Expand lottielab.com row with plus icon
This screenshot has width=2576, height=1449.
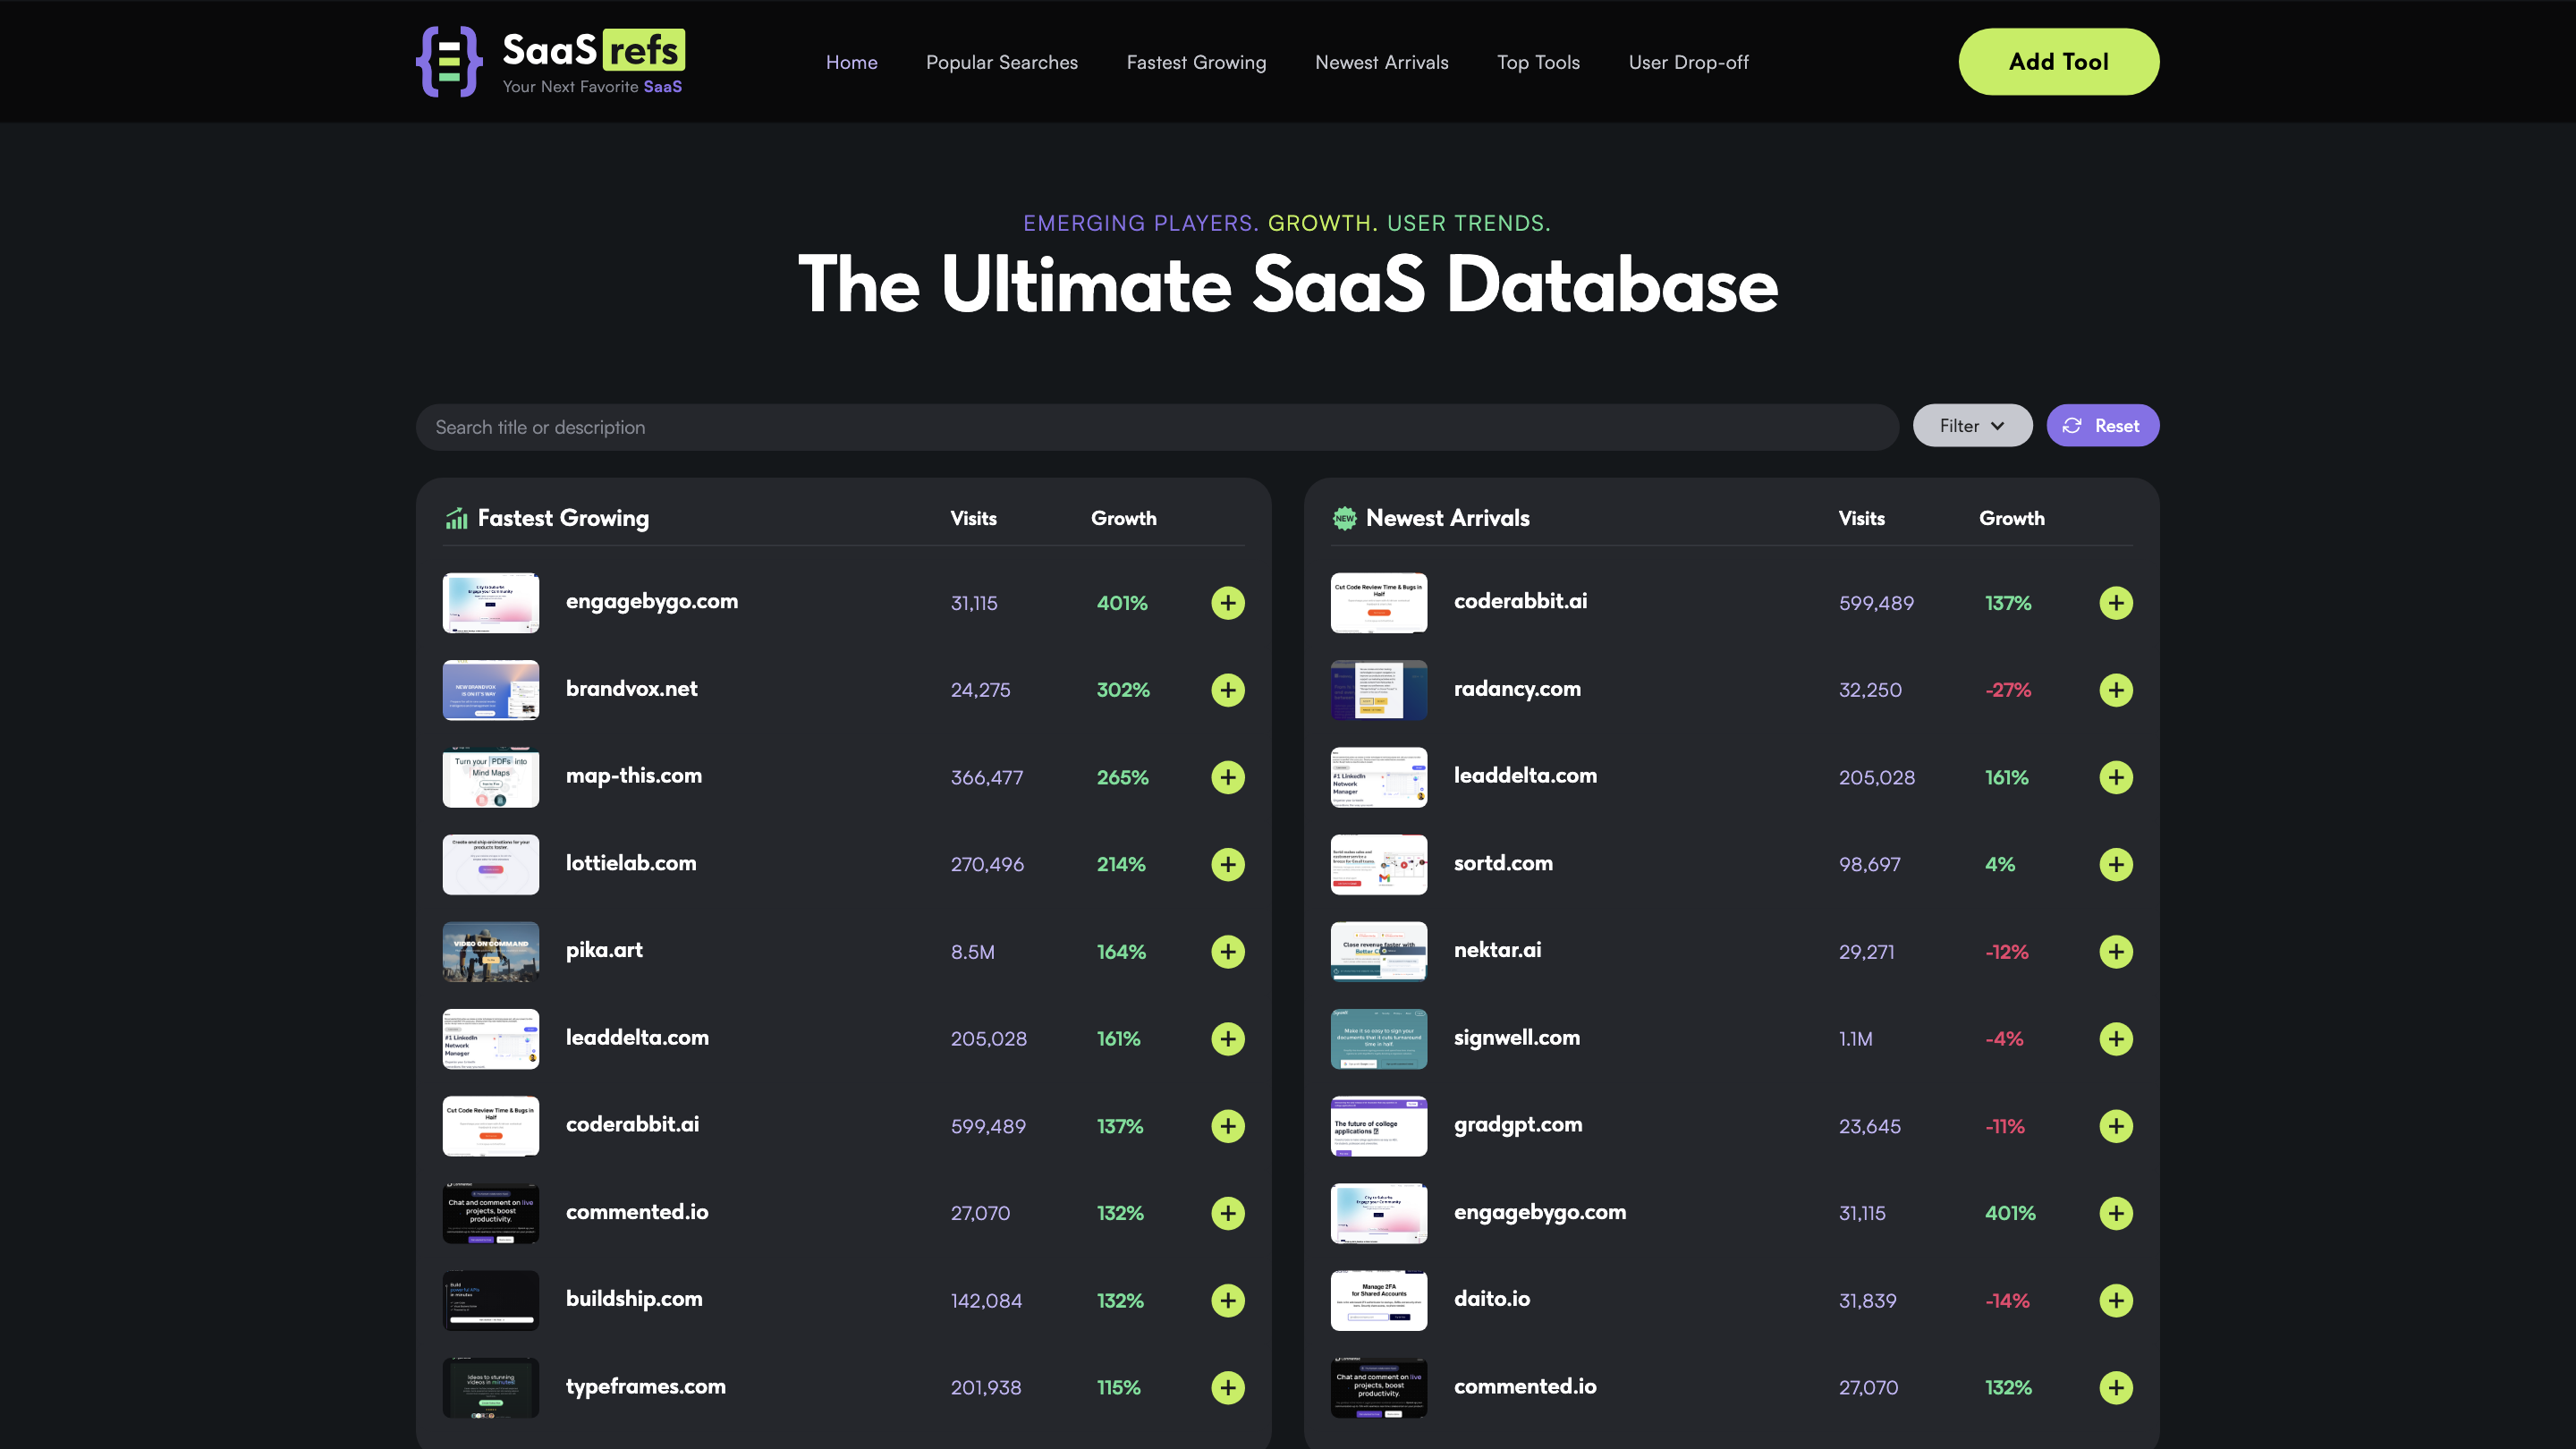click(1227, 864)
